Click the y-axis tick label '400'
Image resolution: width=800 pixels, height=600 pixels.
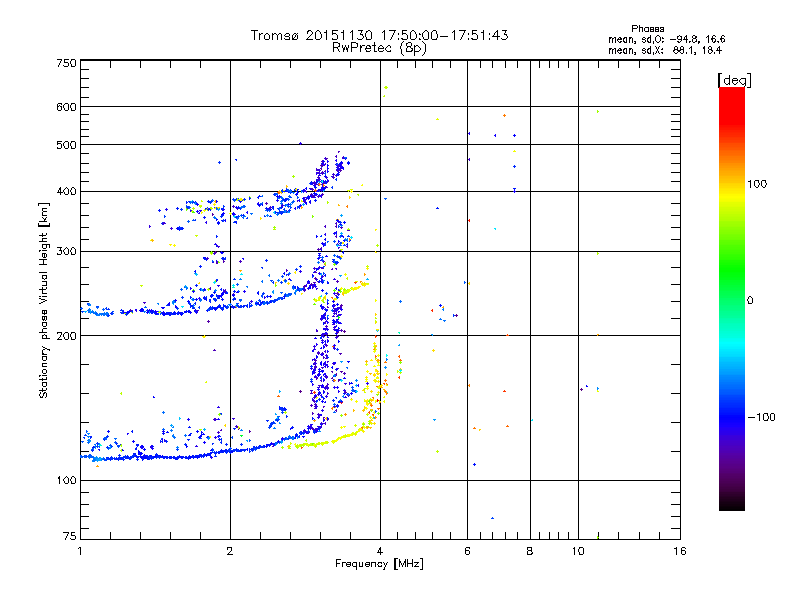[x=66, y=192]
